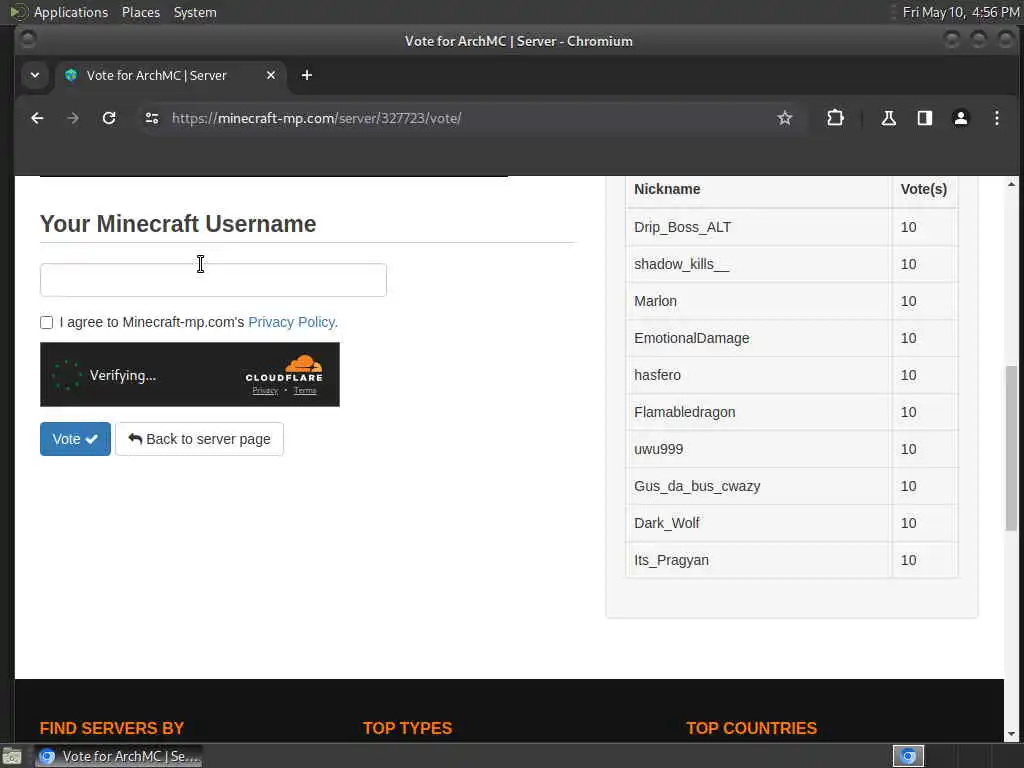The height and width of the screenshot is (768, 1024).
Task: Select the Marlon nickname row
Action: [791, 301]
